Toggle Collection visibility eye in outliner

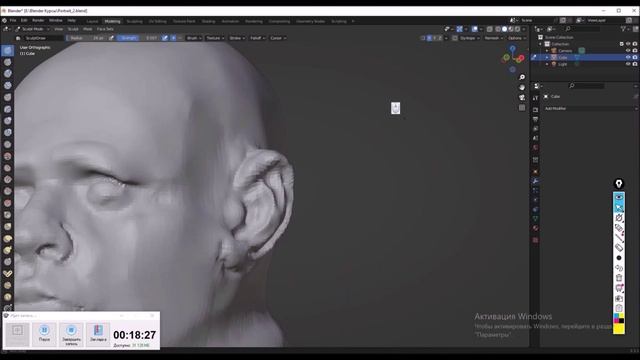tap(628, 44)
